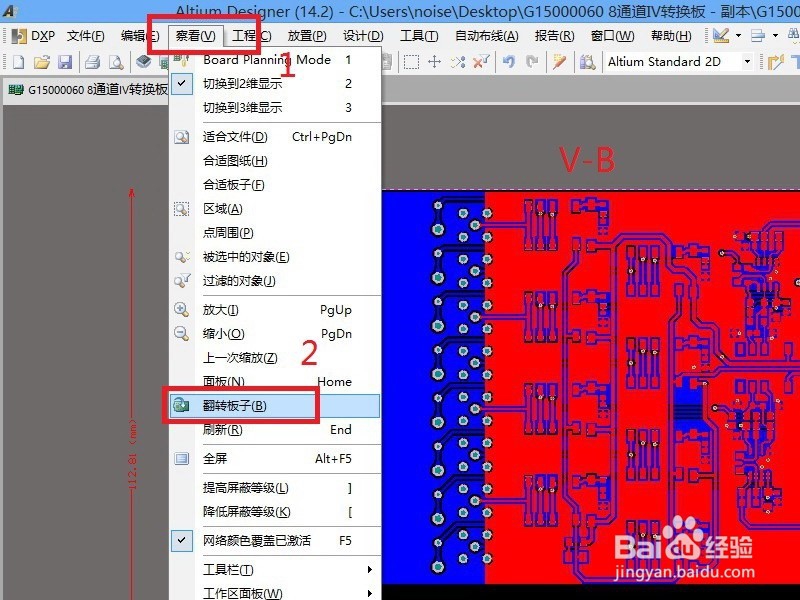Open the 工程(C) menu

[252, 36]
